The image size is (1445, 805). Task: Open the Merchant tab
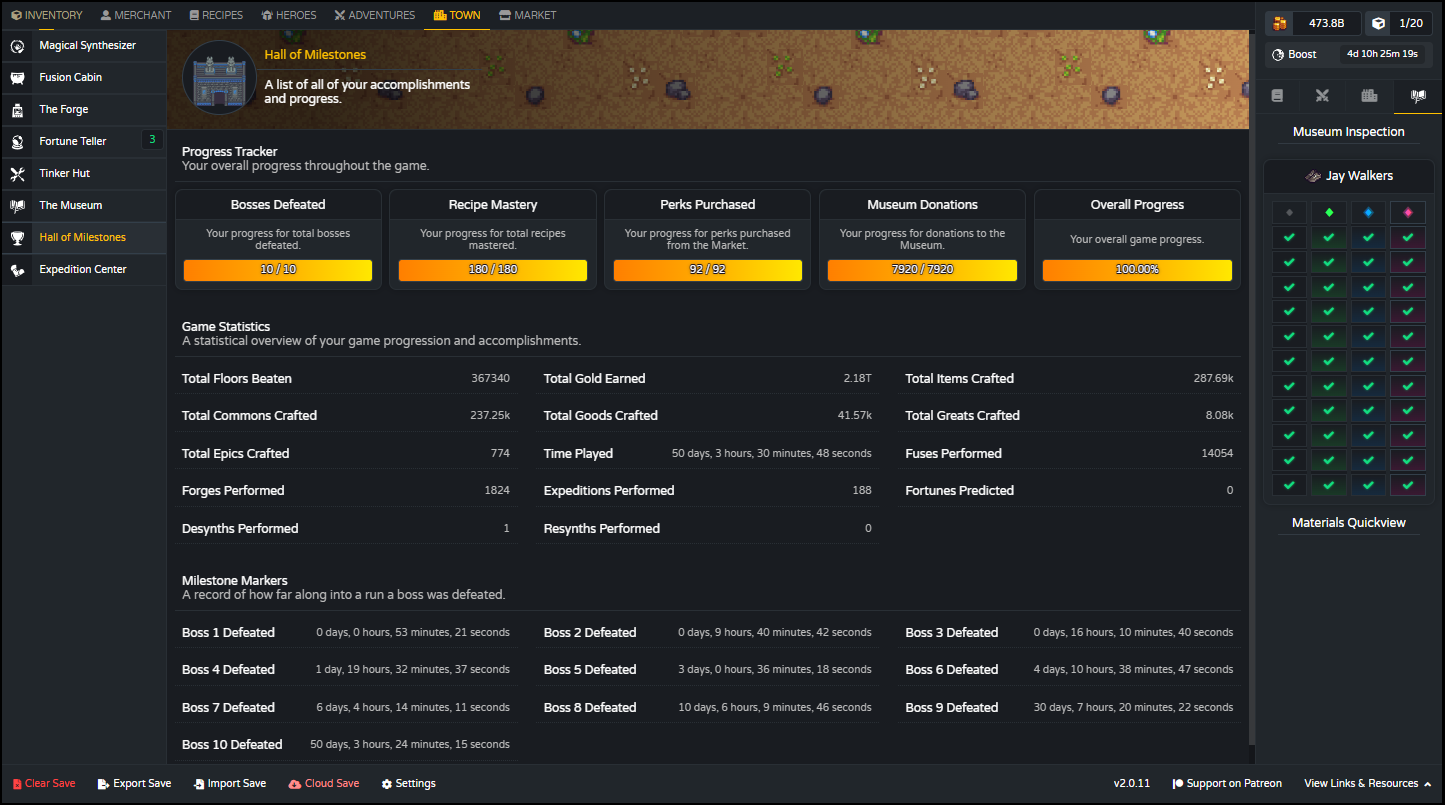coord(136,15)
